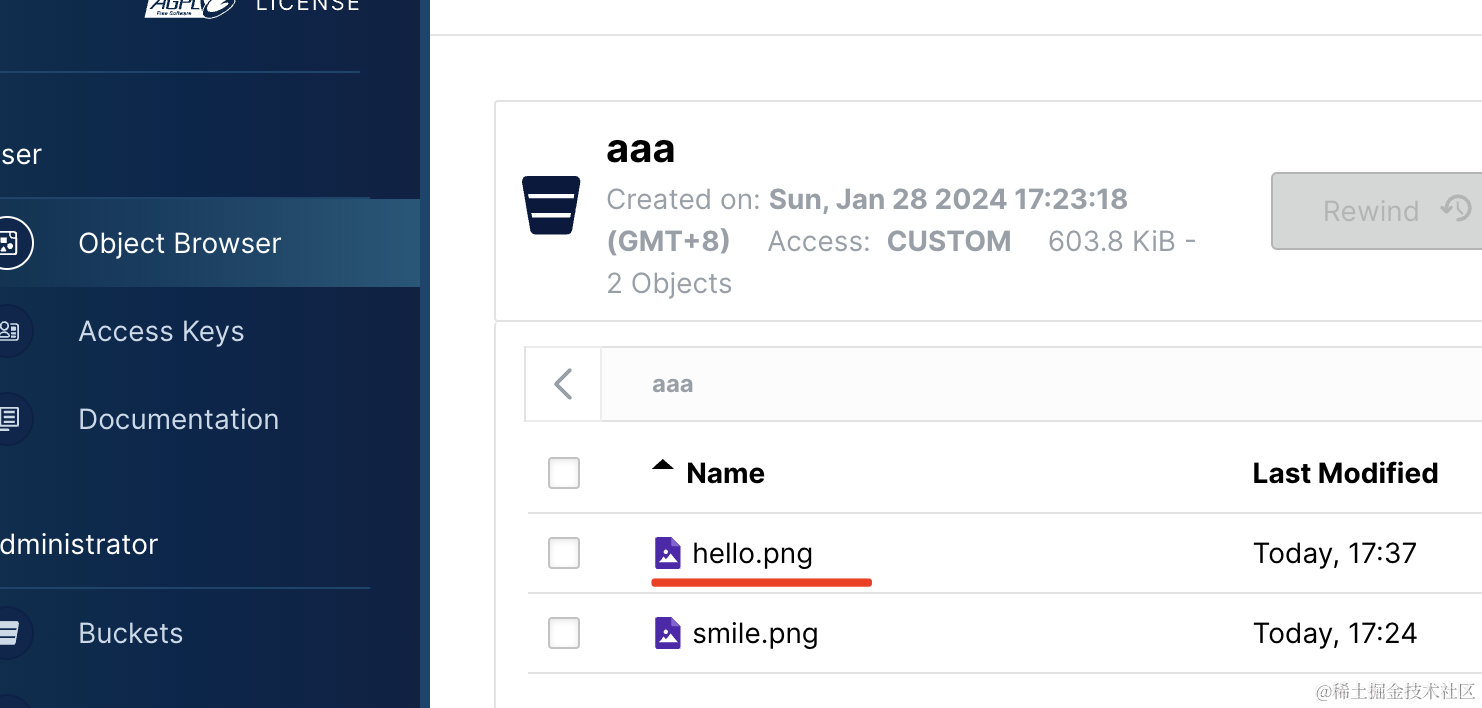Click the aaa bucket icon
The image size is (1482, 708).
click(551, 205)
